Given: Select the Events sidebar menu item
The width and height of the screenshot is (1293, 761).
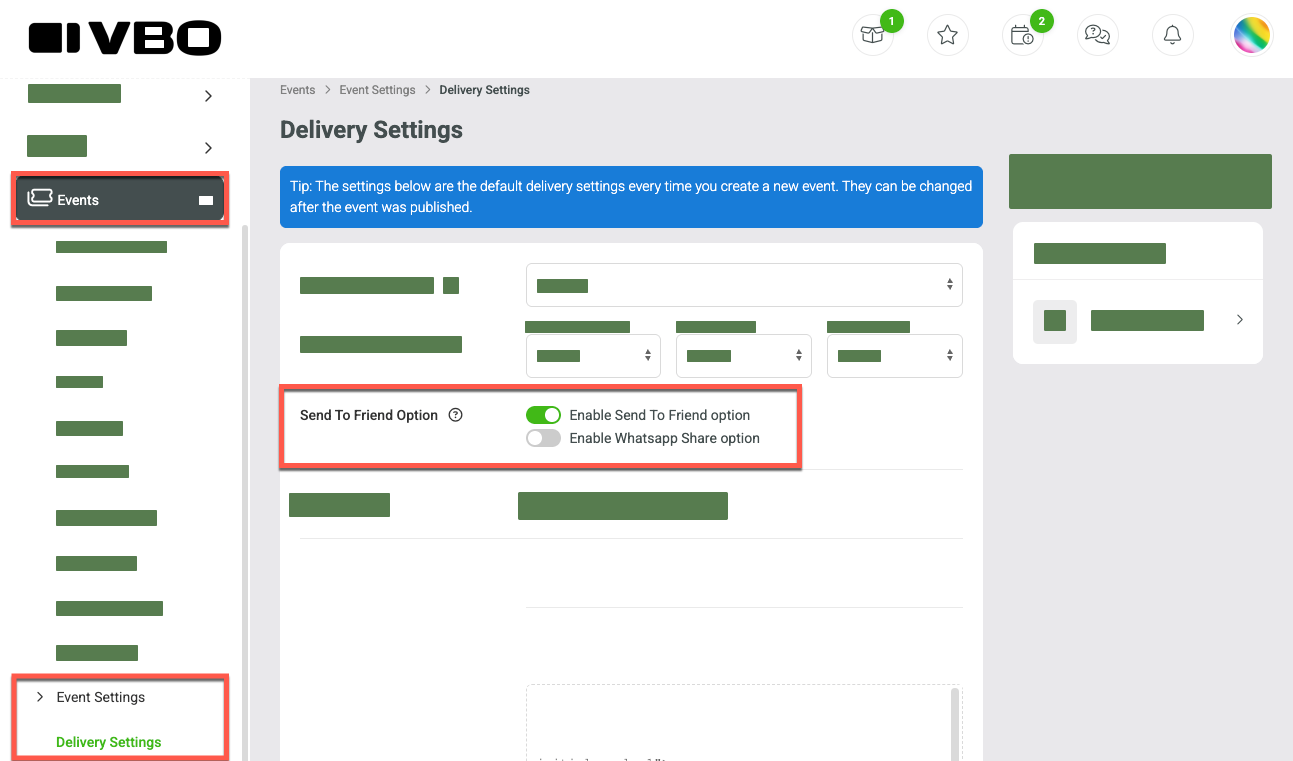Looking at the screenshot, I should tap(120, 199).
